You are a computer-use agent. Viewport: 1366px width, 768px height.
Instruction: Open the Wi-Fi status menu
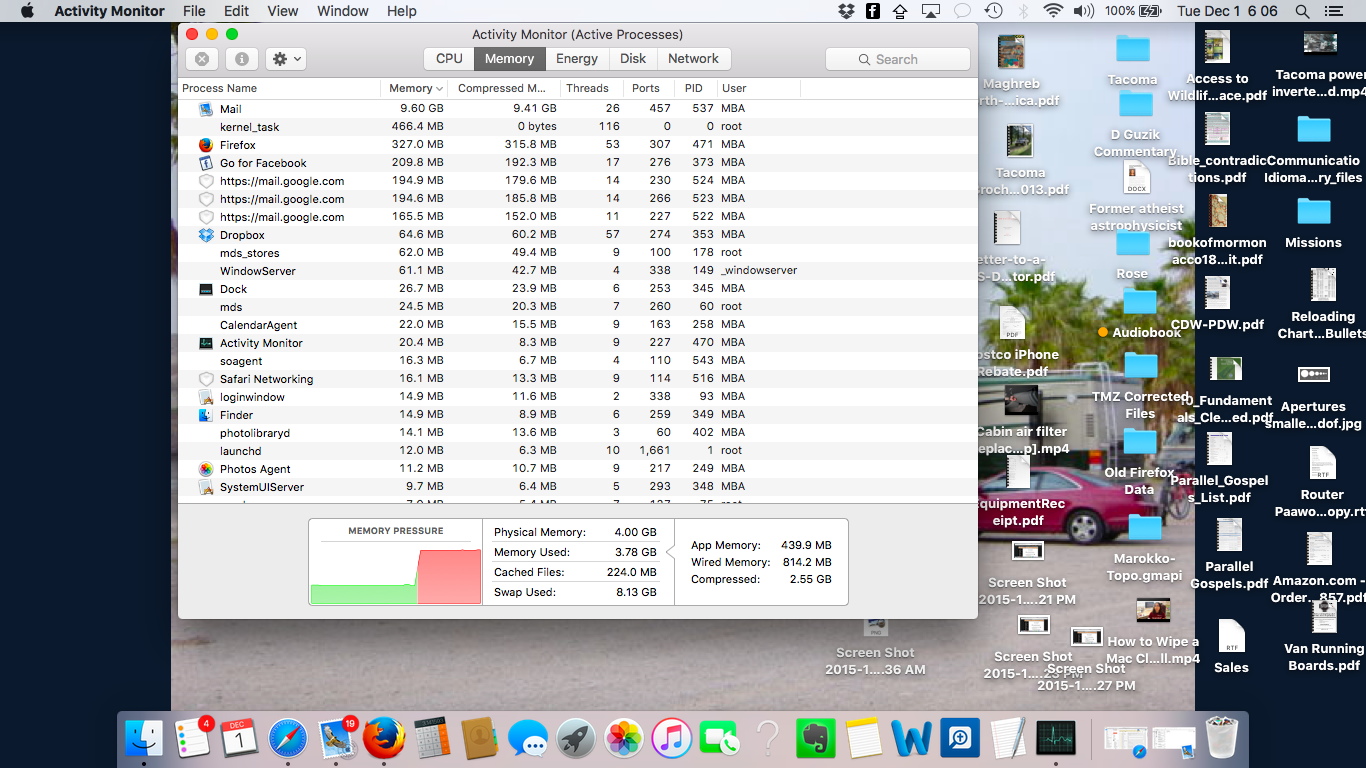1052,11
